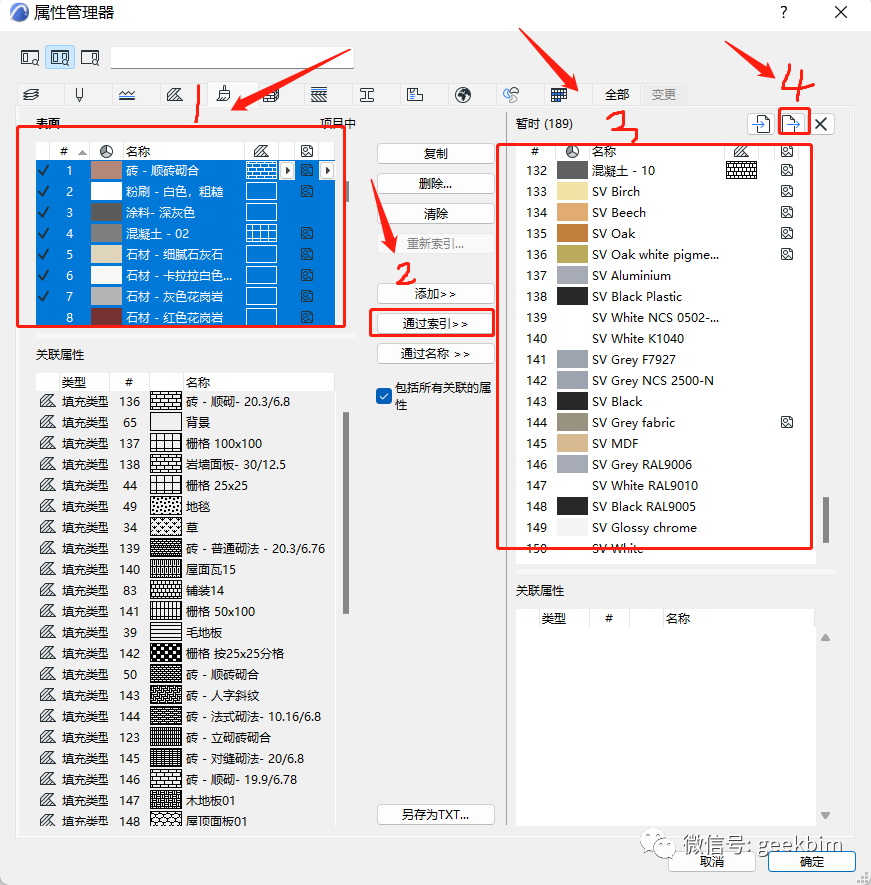871x885 pixels.
Task: Open dialog help question mark
Action: pyautogui.click(x=784, y=12)
